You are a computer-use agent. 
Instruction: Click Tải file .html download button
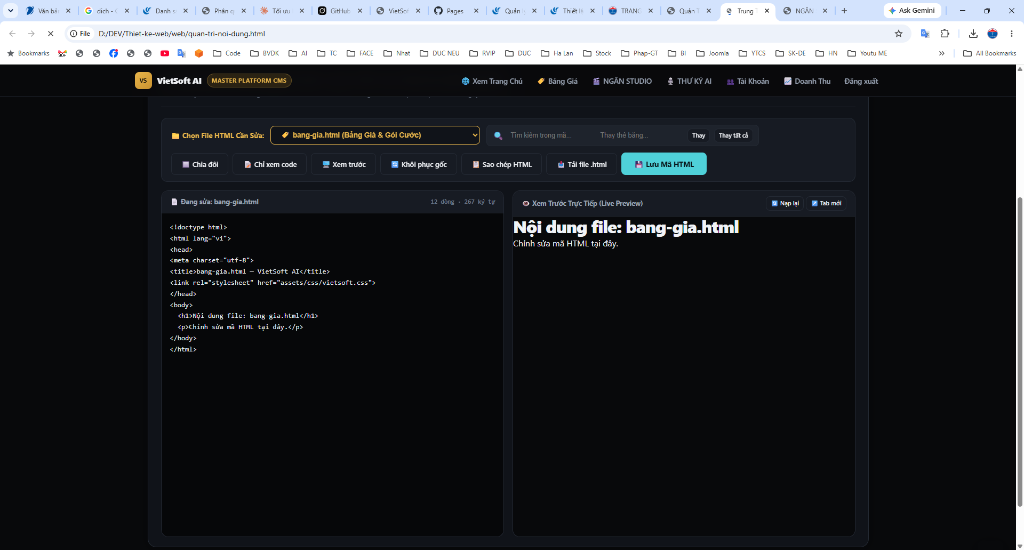[x=581, y=164]
